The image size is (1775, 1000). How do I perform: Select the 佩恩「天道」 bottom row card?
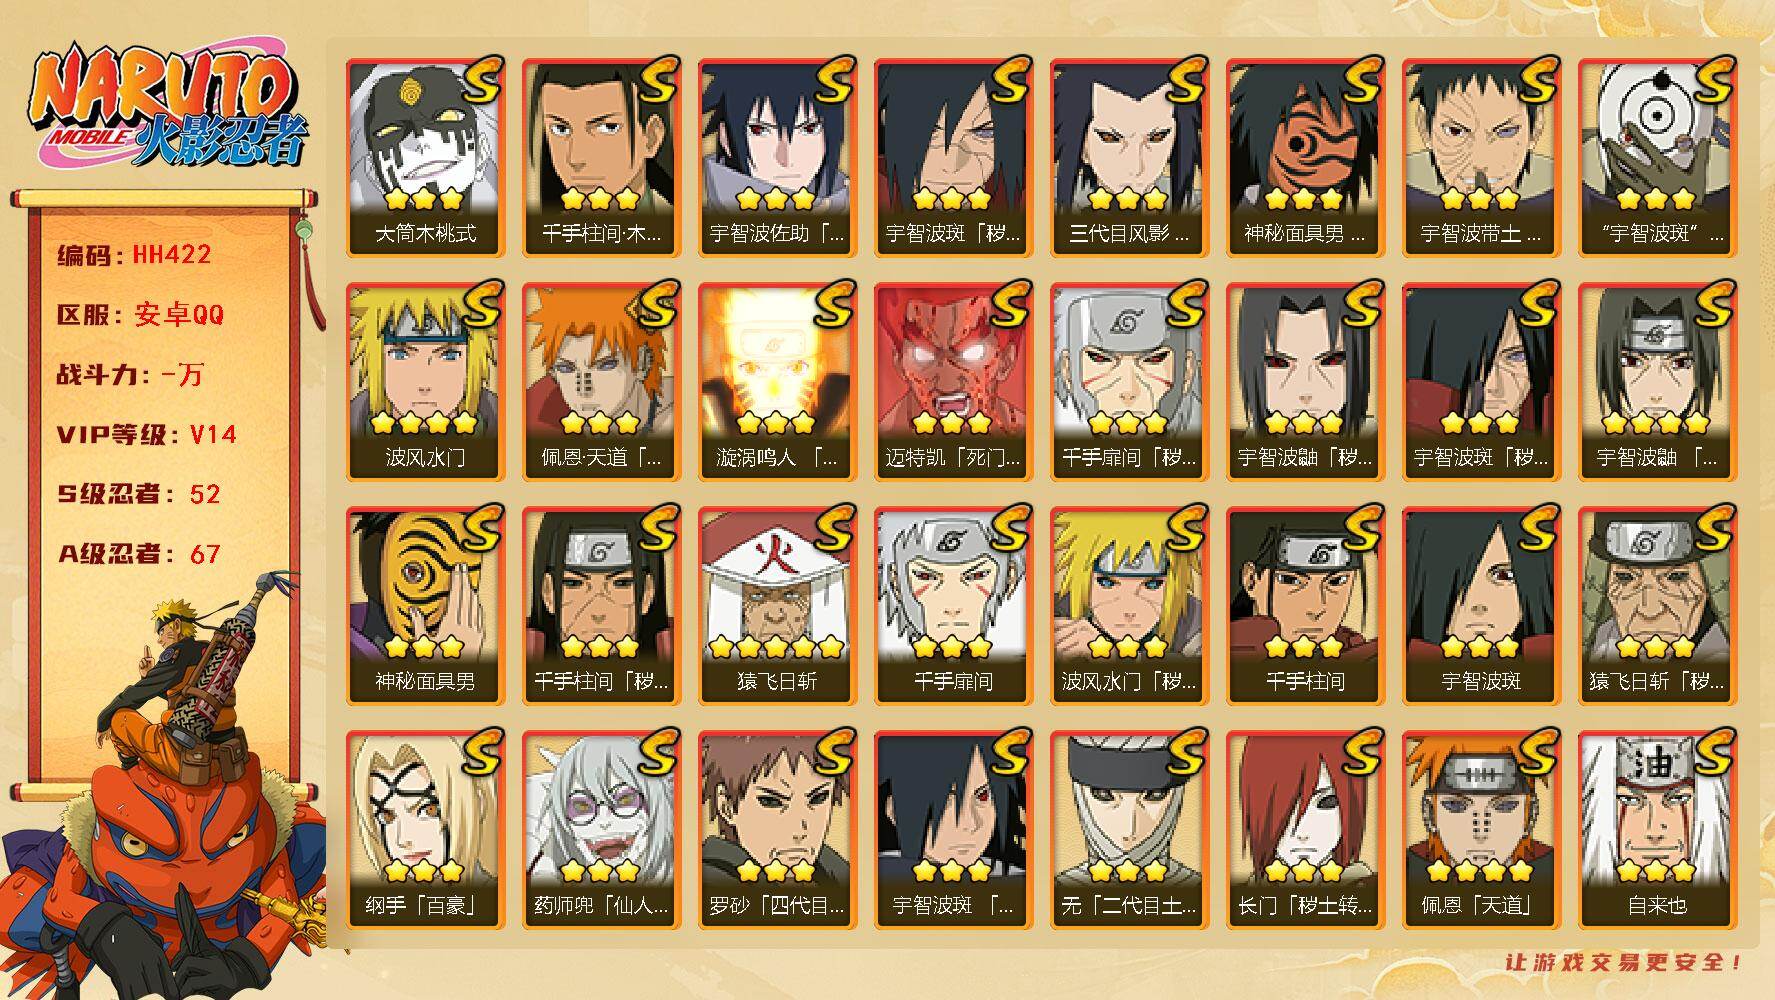point(1481,830)
